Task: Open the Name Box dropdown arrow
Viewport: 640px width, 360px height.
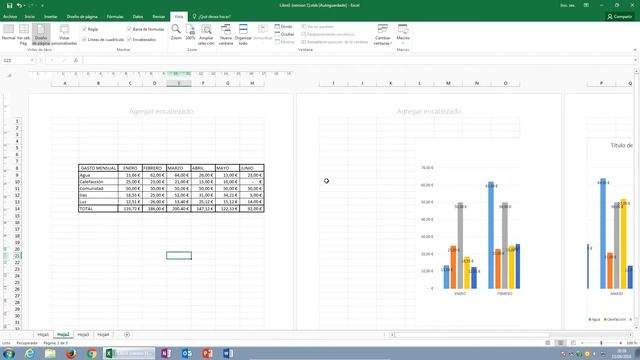Action: (x=32, y=60)
